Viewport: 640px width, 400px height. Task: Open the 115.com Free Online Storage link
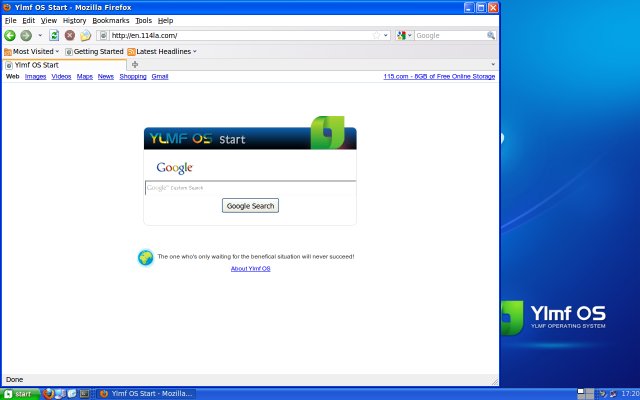(439, 76)
